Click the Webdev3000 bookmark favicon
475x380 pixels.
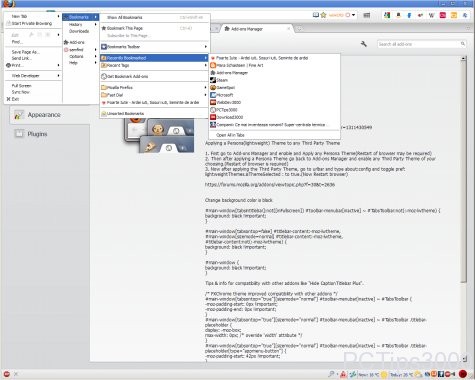213,102
